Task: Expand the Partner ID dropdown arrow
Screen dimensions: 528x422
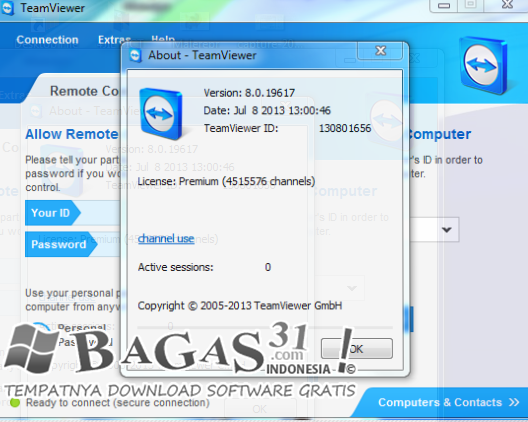Action: (447, 230)
